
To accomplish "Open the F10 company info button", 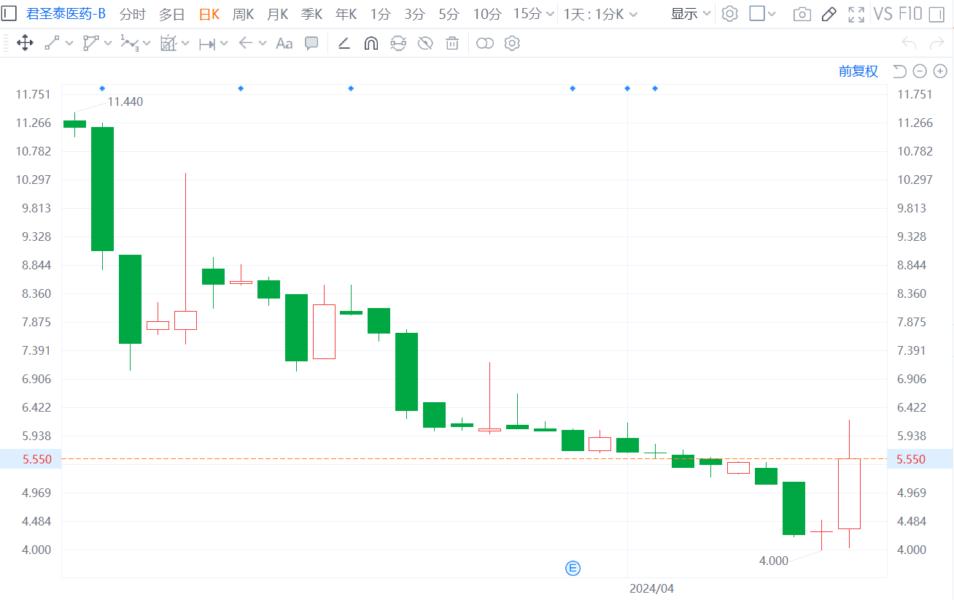I will pyautogui.click(x=910, y=13).
